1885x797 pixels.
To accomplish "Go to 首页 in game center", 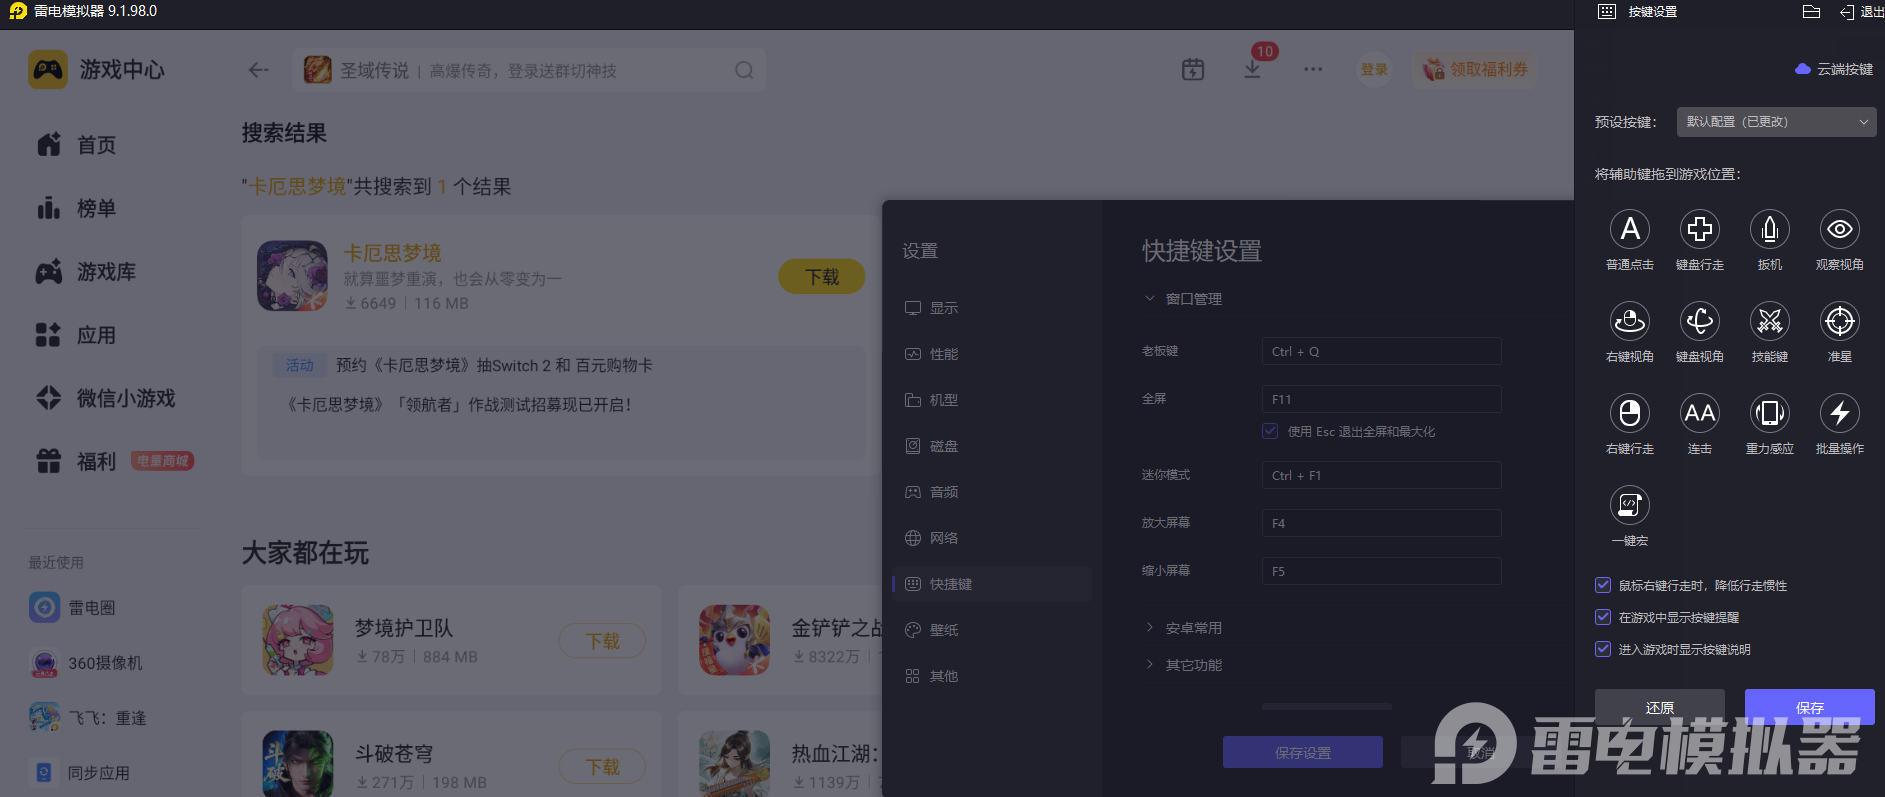I will pos(76,145).
